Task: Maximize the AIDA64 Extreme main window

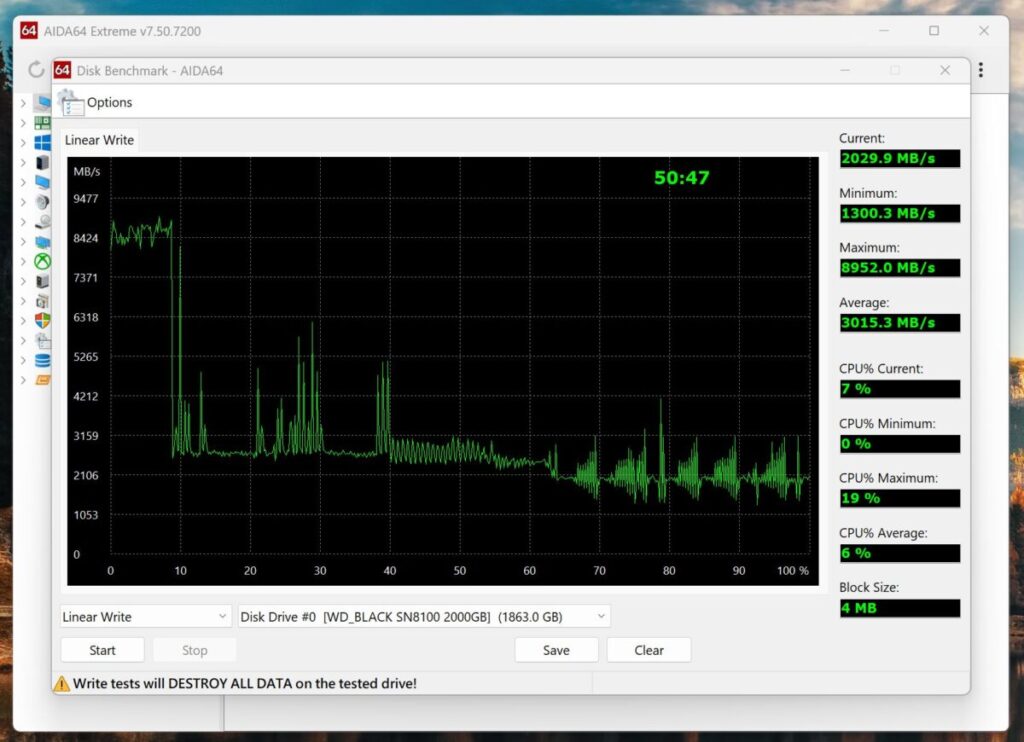Action: click(x=934, y=31)
